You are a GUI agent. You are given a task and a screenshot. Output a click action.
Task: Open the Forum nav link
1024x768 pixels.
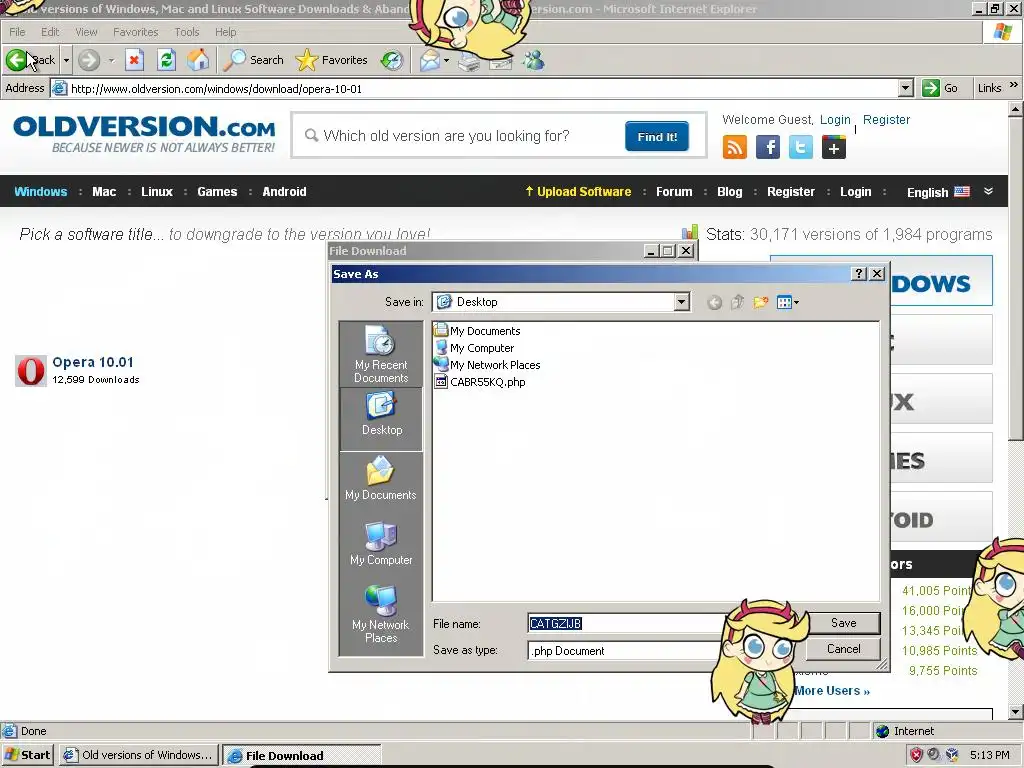click(674, 191)
